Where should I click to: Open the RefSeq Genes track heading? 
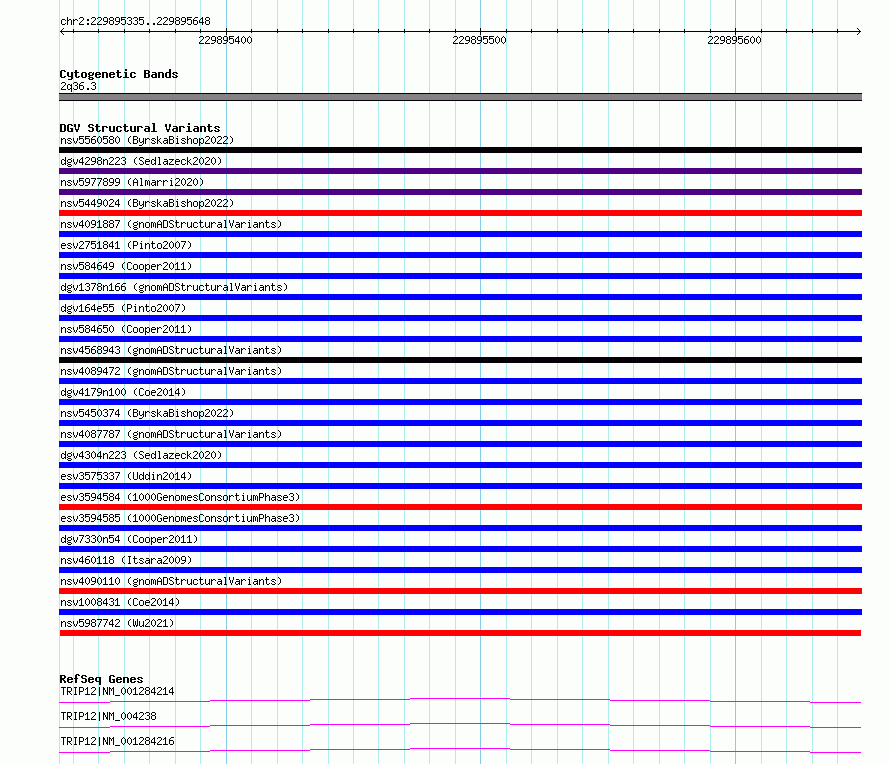[101, 679]
